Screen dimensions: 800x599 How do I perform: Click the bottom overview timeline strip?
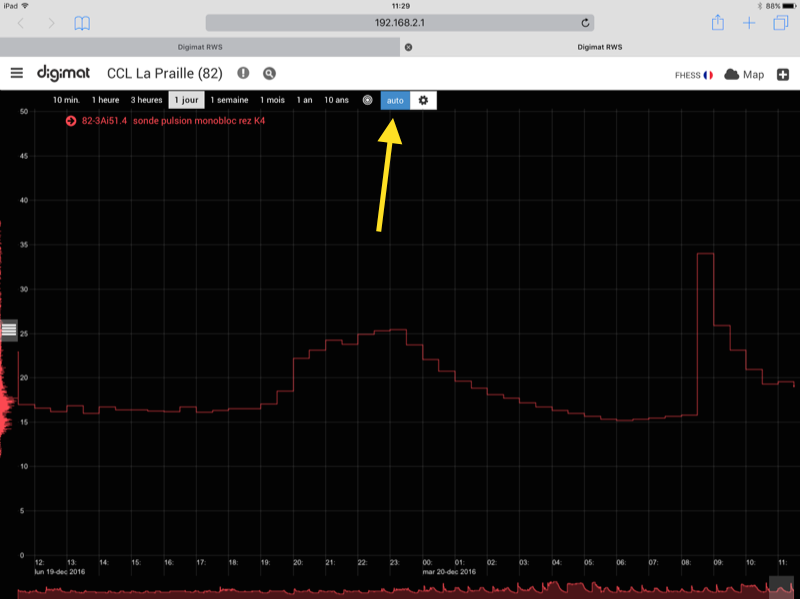pos(406,589)
